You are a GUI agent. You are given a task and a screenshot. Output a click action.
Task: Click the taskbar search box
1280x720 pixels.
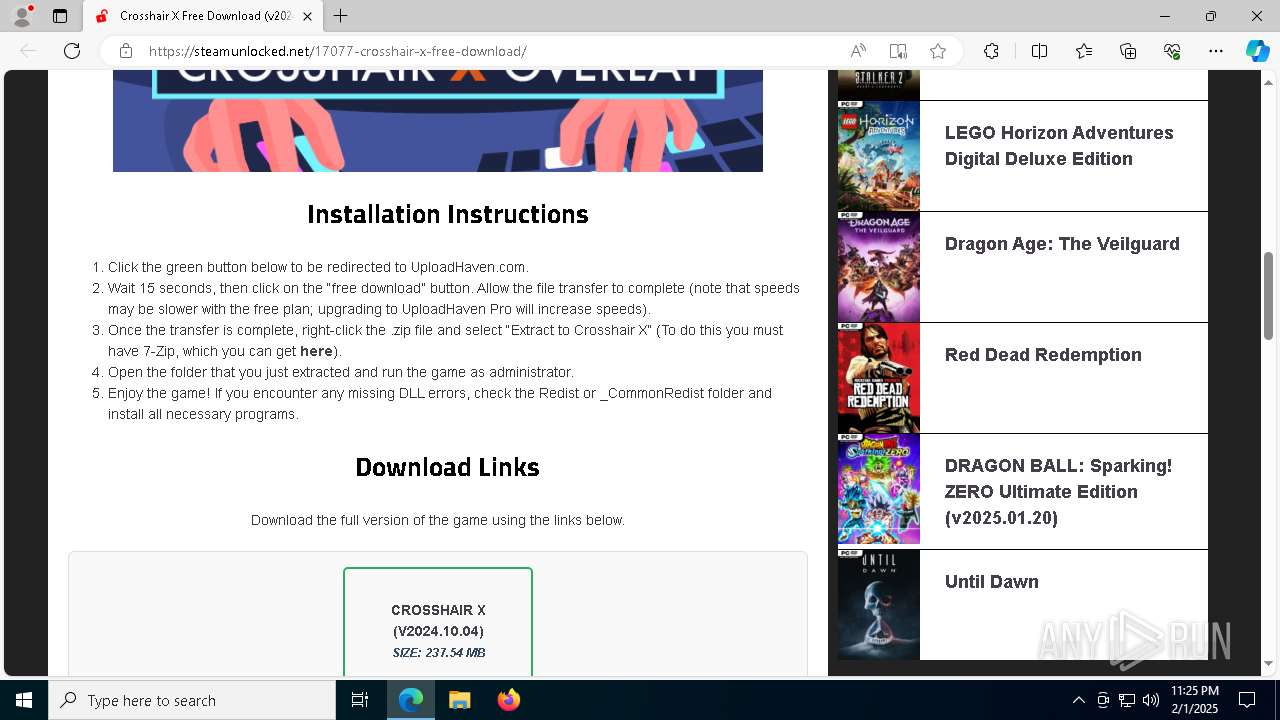192,700
